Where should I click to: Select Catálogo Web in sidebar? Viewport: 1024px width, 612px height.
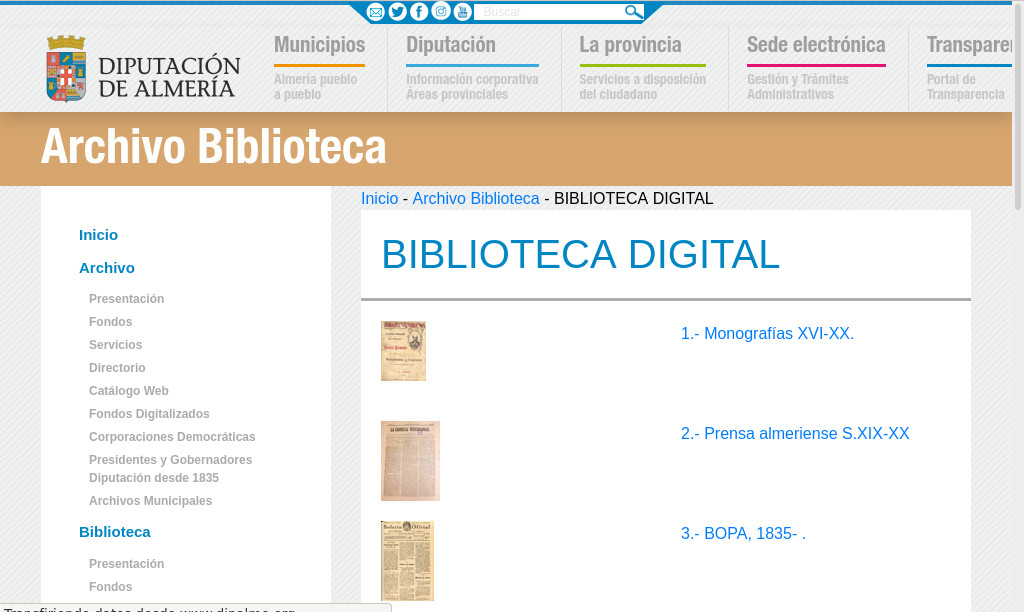tap(129, 391)
